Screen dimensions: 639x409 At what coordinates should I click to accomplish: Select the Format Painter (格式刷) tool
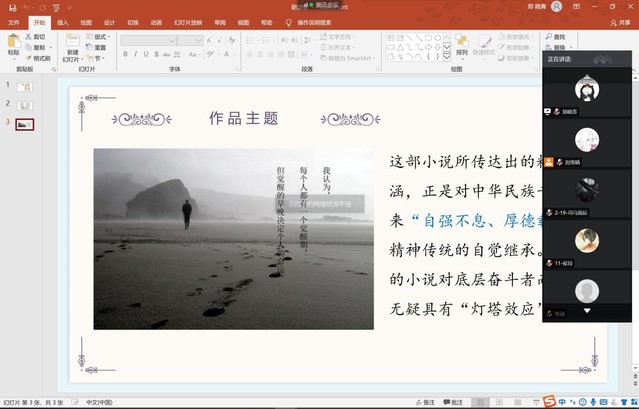click(39, 58)
